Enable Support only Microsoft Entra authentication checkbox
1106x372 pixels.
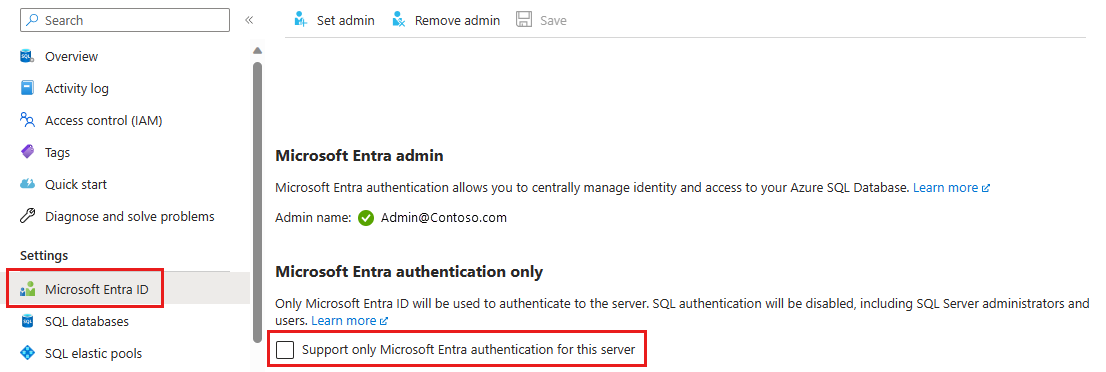tap(285, 349)
